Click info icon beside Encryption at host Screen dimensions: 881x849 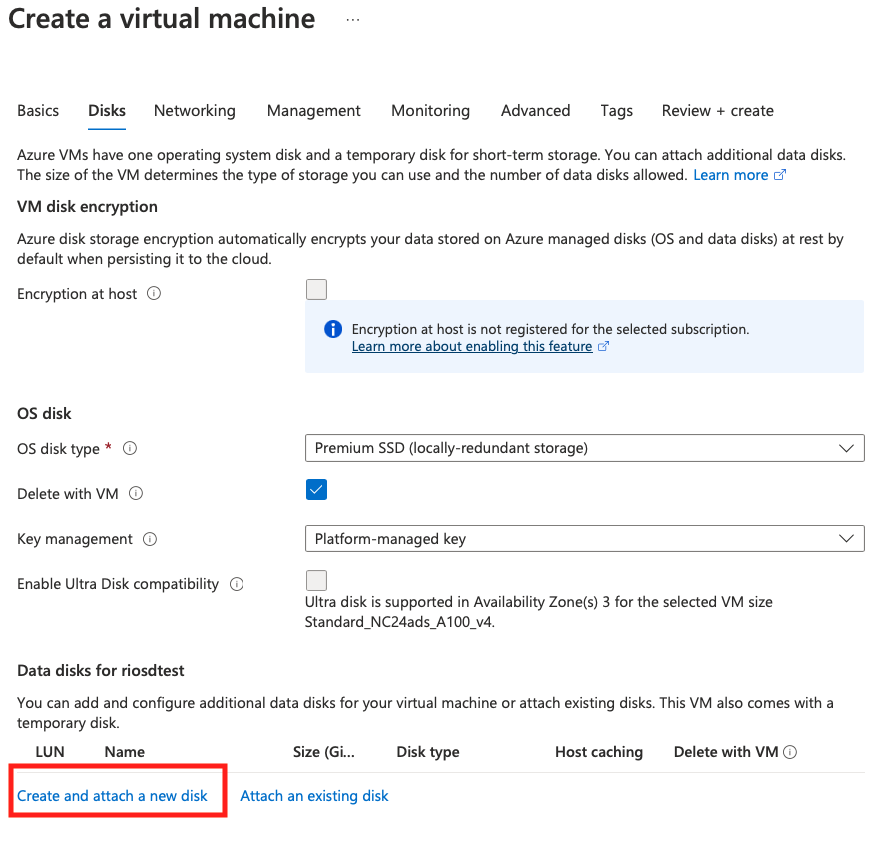pyautogui.click(x=154, y=294)
